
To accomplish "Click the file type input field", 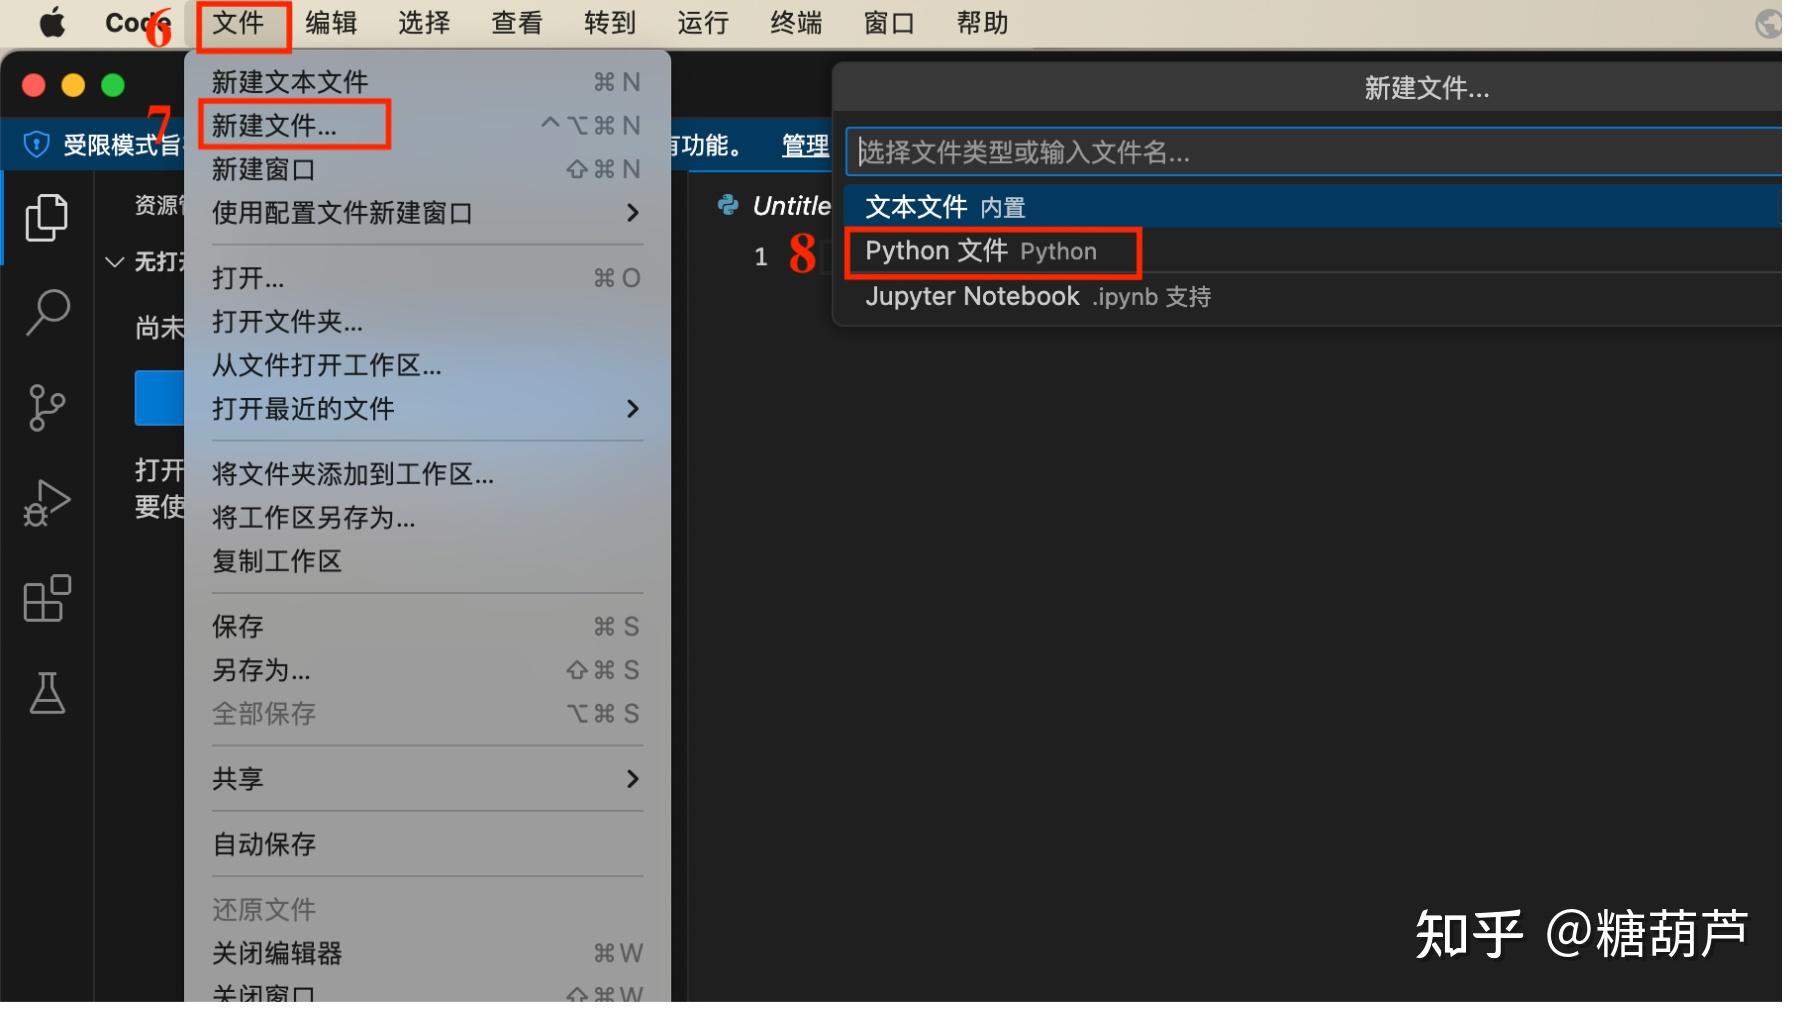I will (x=1314, y=152).
